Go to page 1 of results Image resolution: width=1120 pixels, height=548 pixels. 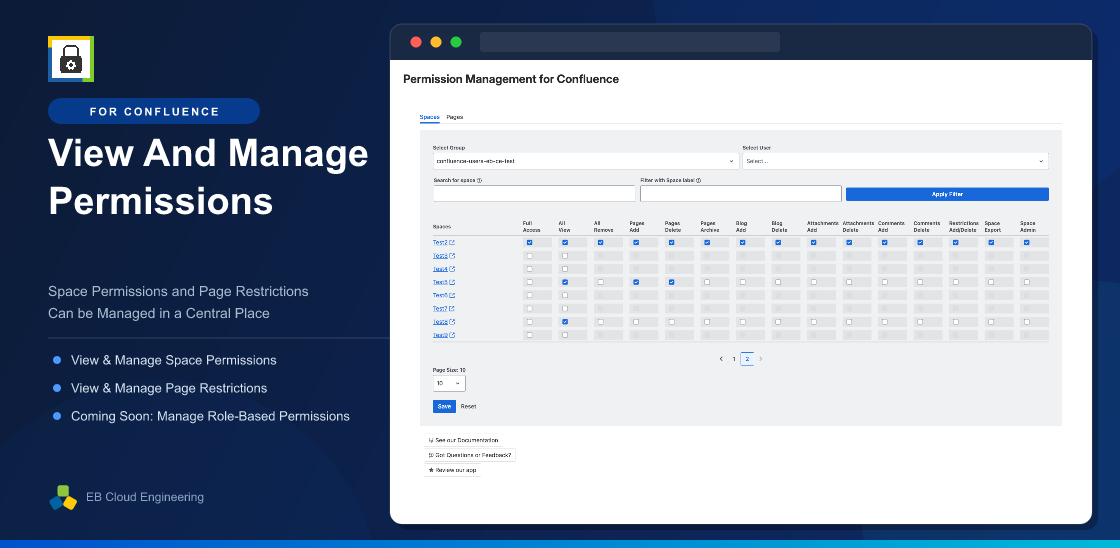point(734,359)
